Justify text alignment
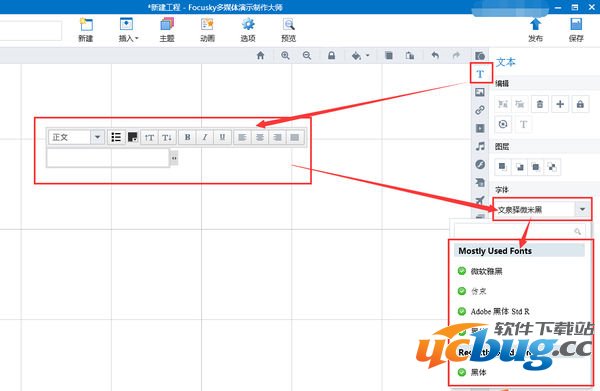The width and height of the screenshot is (600, 391). pyautogui.click(x=295, y=137)
